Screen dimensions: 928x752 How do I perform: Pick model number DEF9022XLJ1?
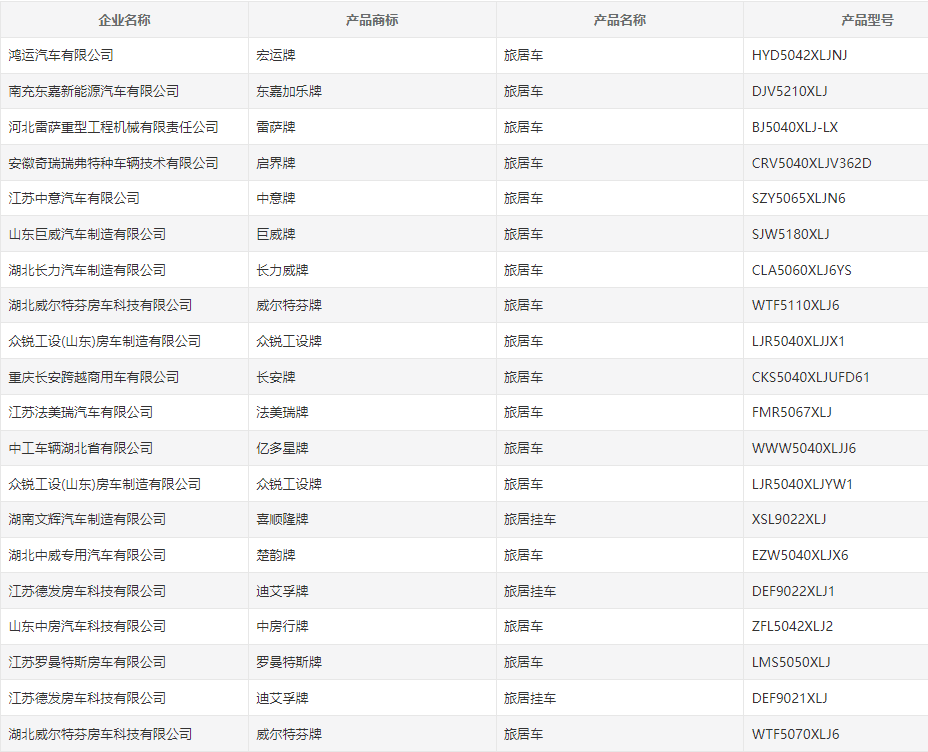click(793, 591)
